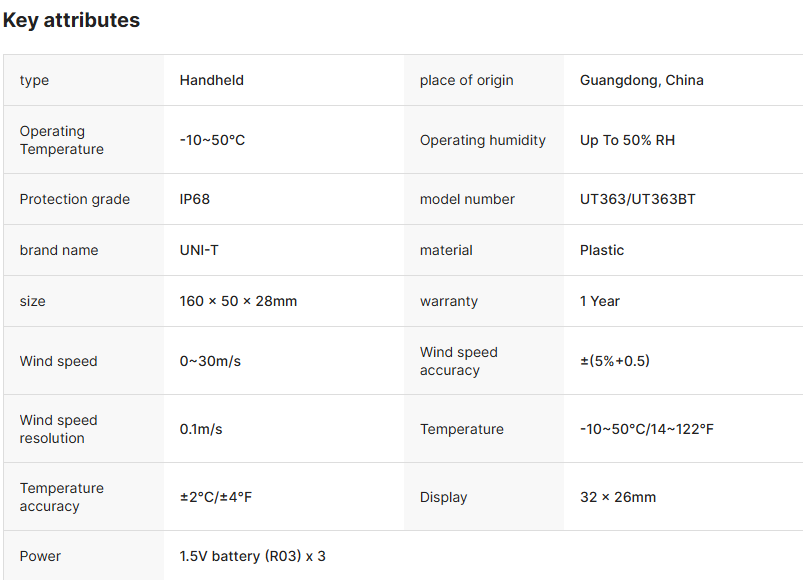Click the '-10~50°C/14~122°F' temperature value

pos(647,429)
